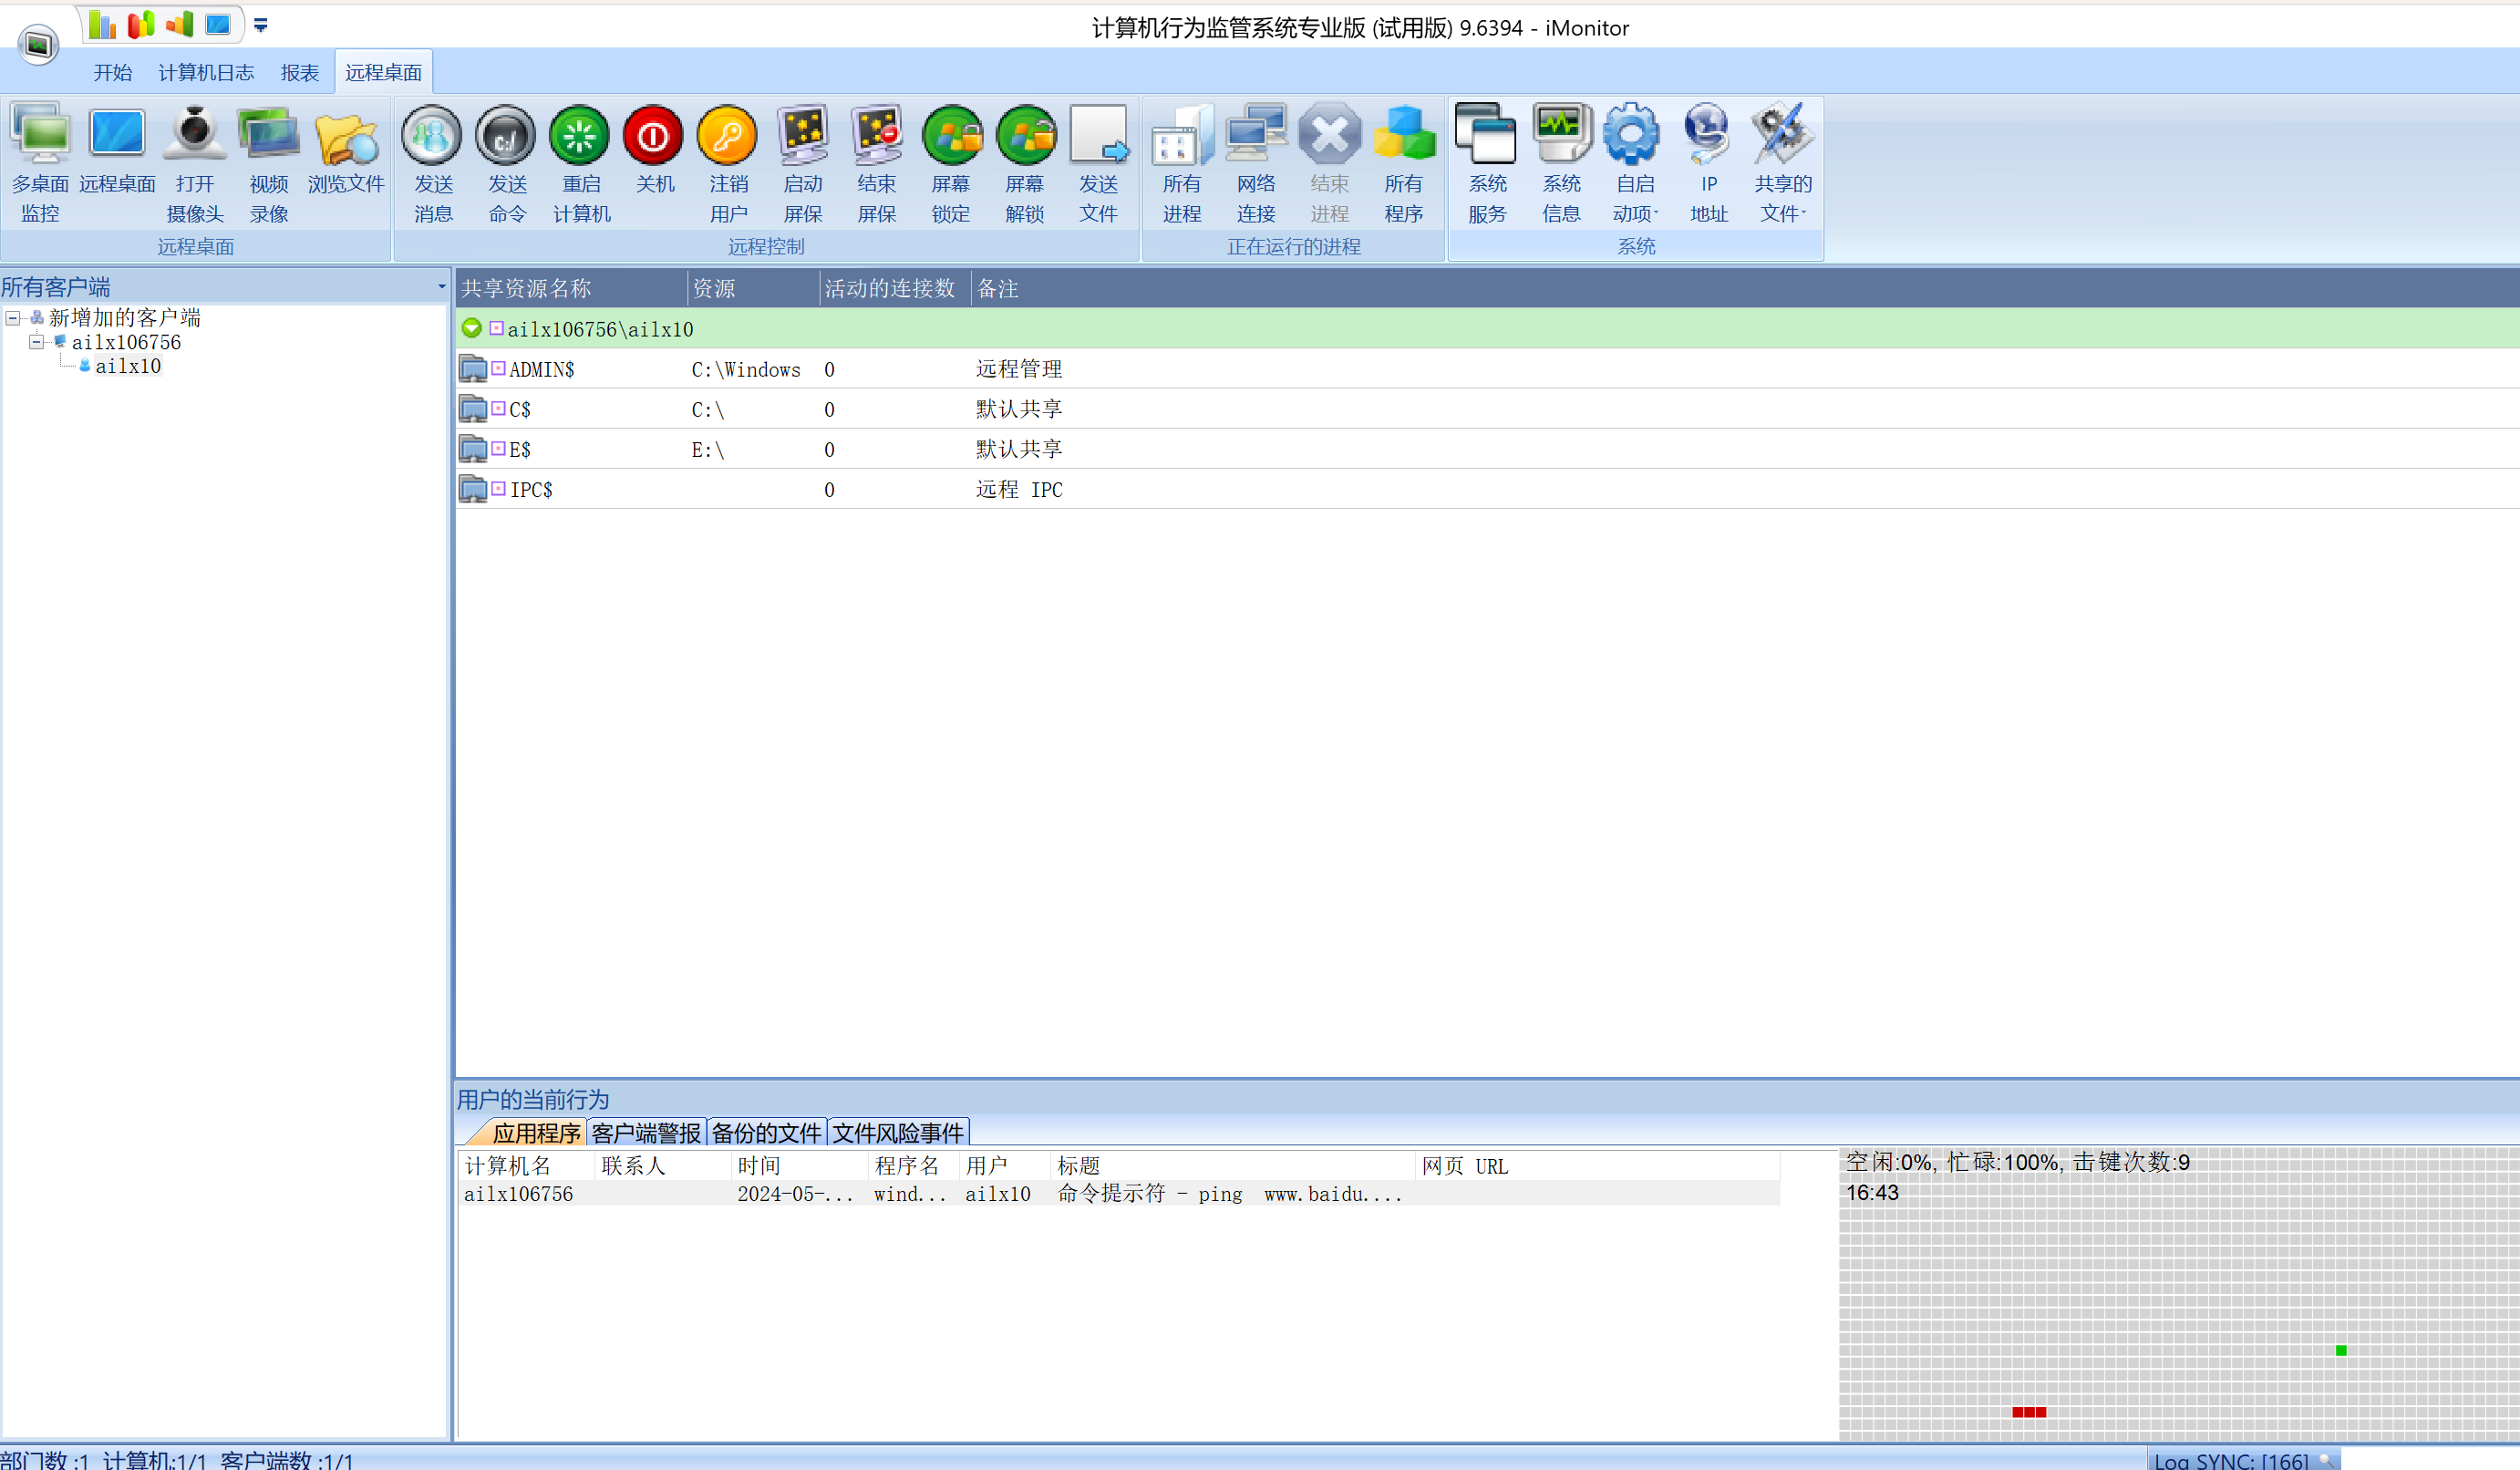The image size is (2520, 1470).
Task: Open 所有客户端 panel dropdown arrow
Action: coord(441,287)
